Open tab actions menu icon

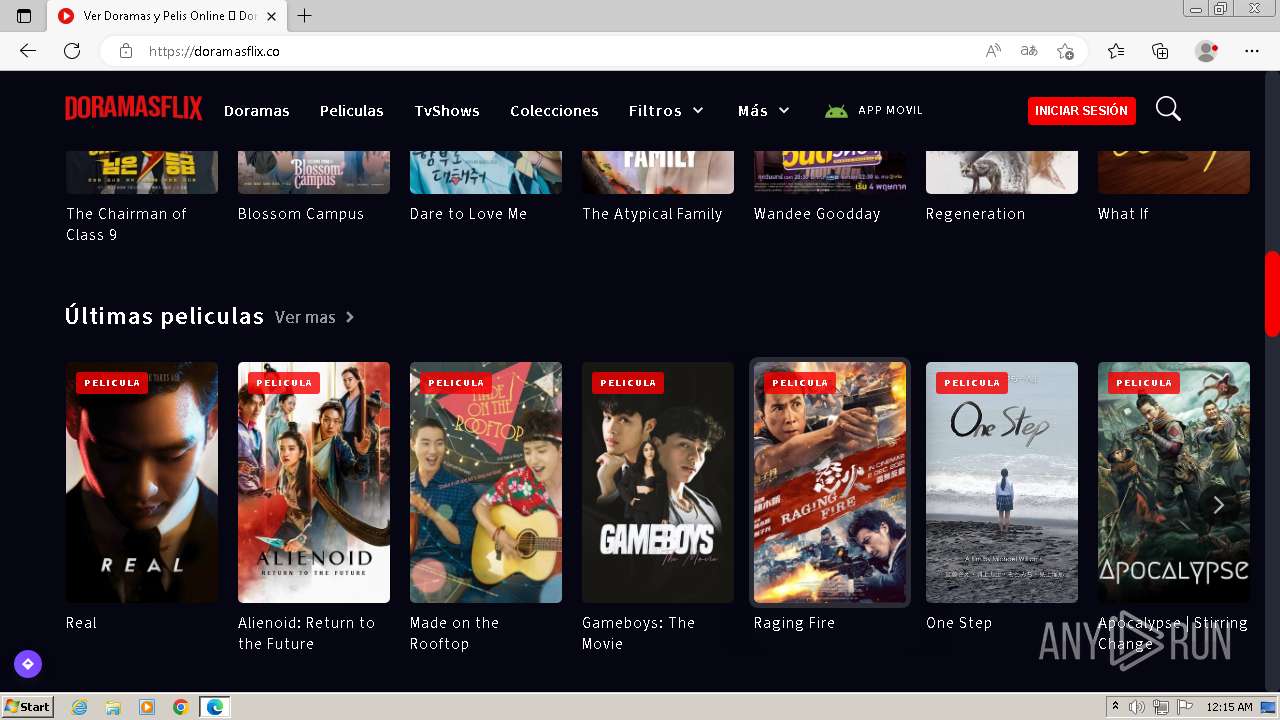point(24,16)
